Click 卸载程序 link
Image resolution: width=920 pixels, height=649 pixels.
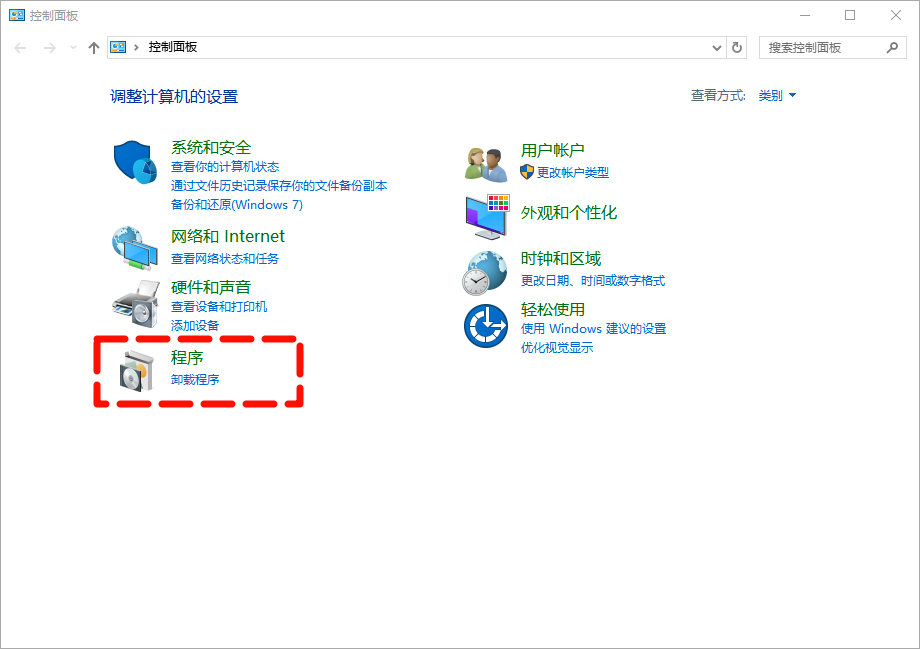[195, 380]
